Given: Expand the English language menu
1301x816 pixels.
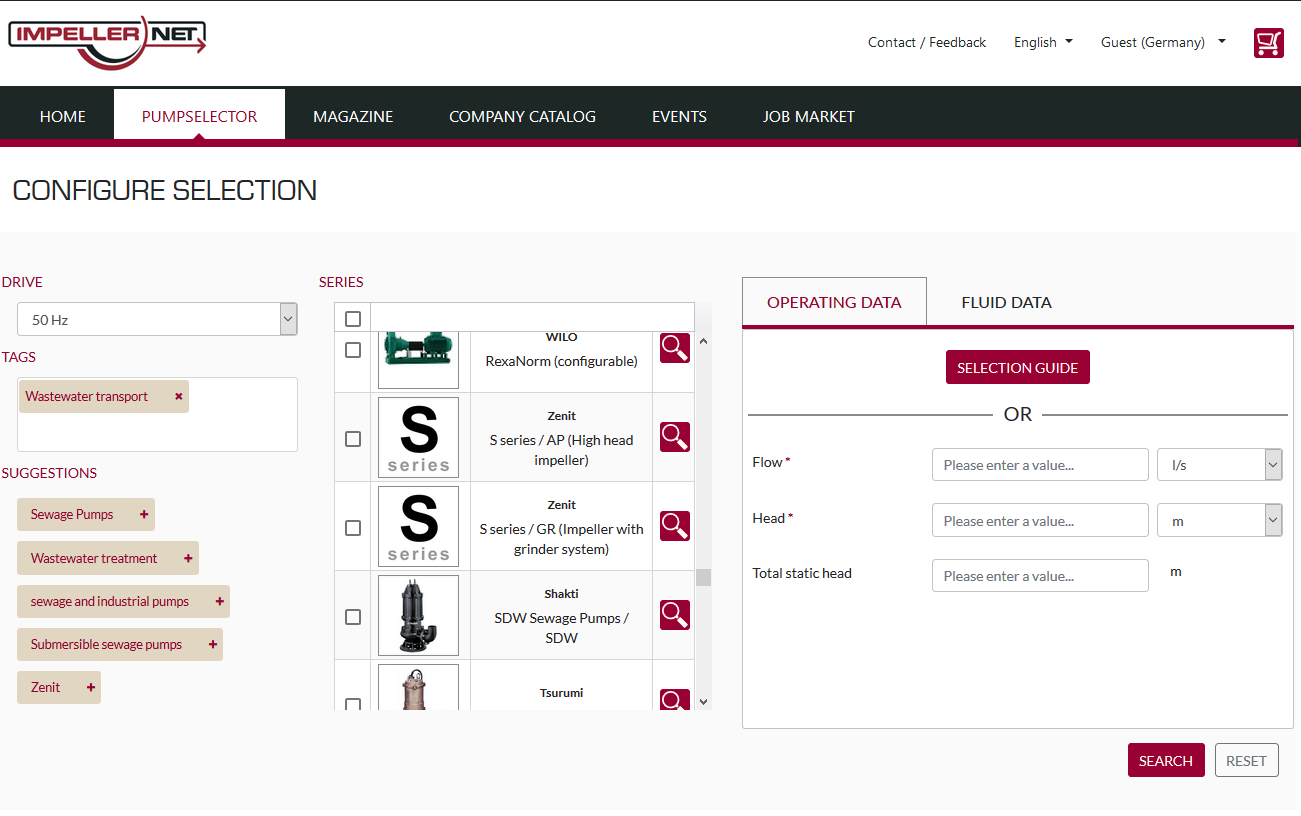Looking at the screenshot, I should (1043, 42).
